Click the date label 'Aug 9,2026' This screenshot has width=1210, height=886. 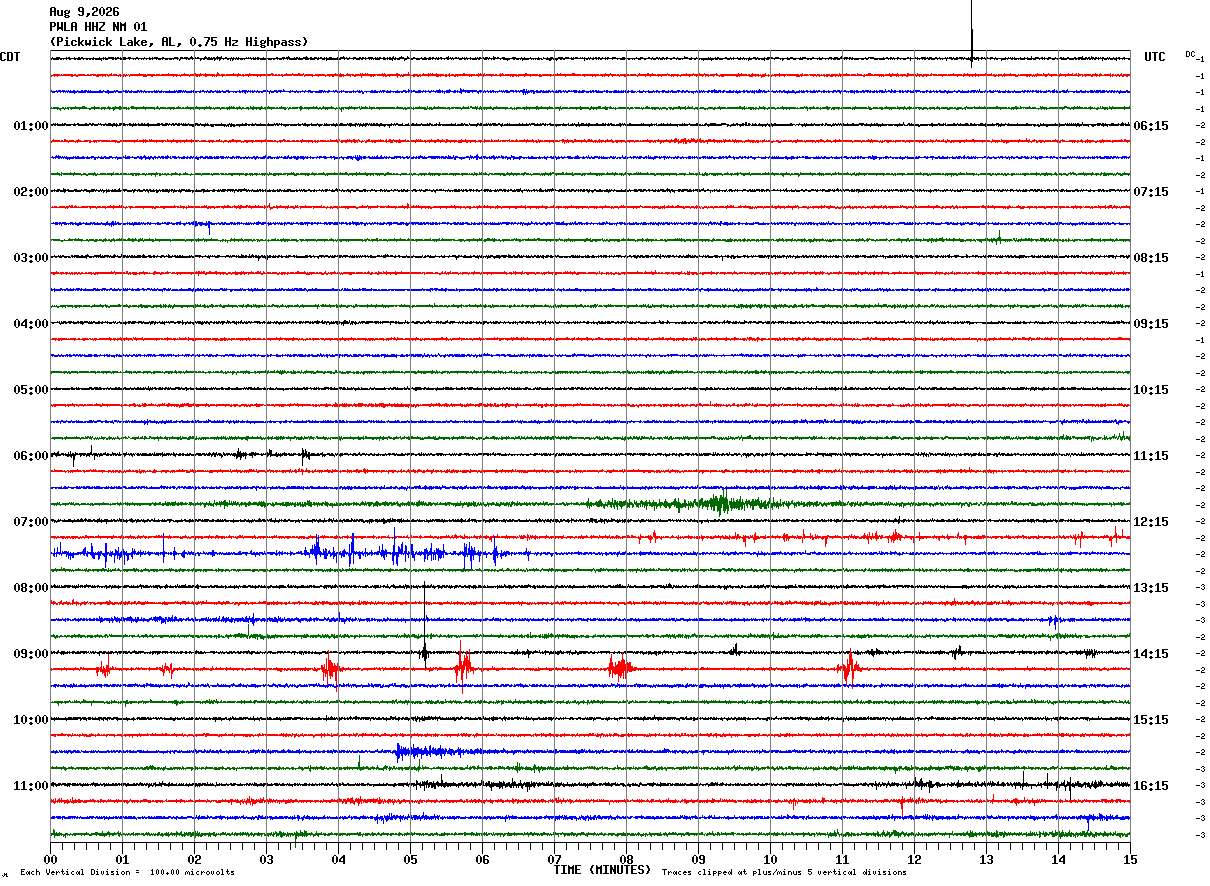point(84,11)
